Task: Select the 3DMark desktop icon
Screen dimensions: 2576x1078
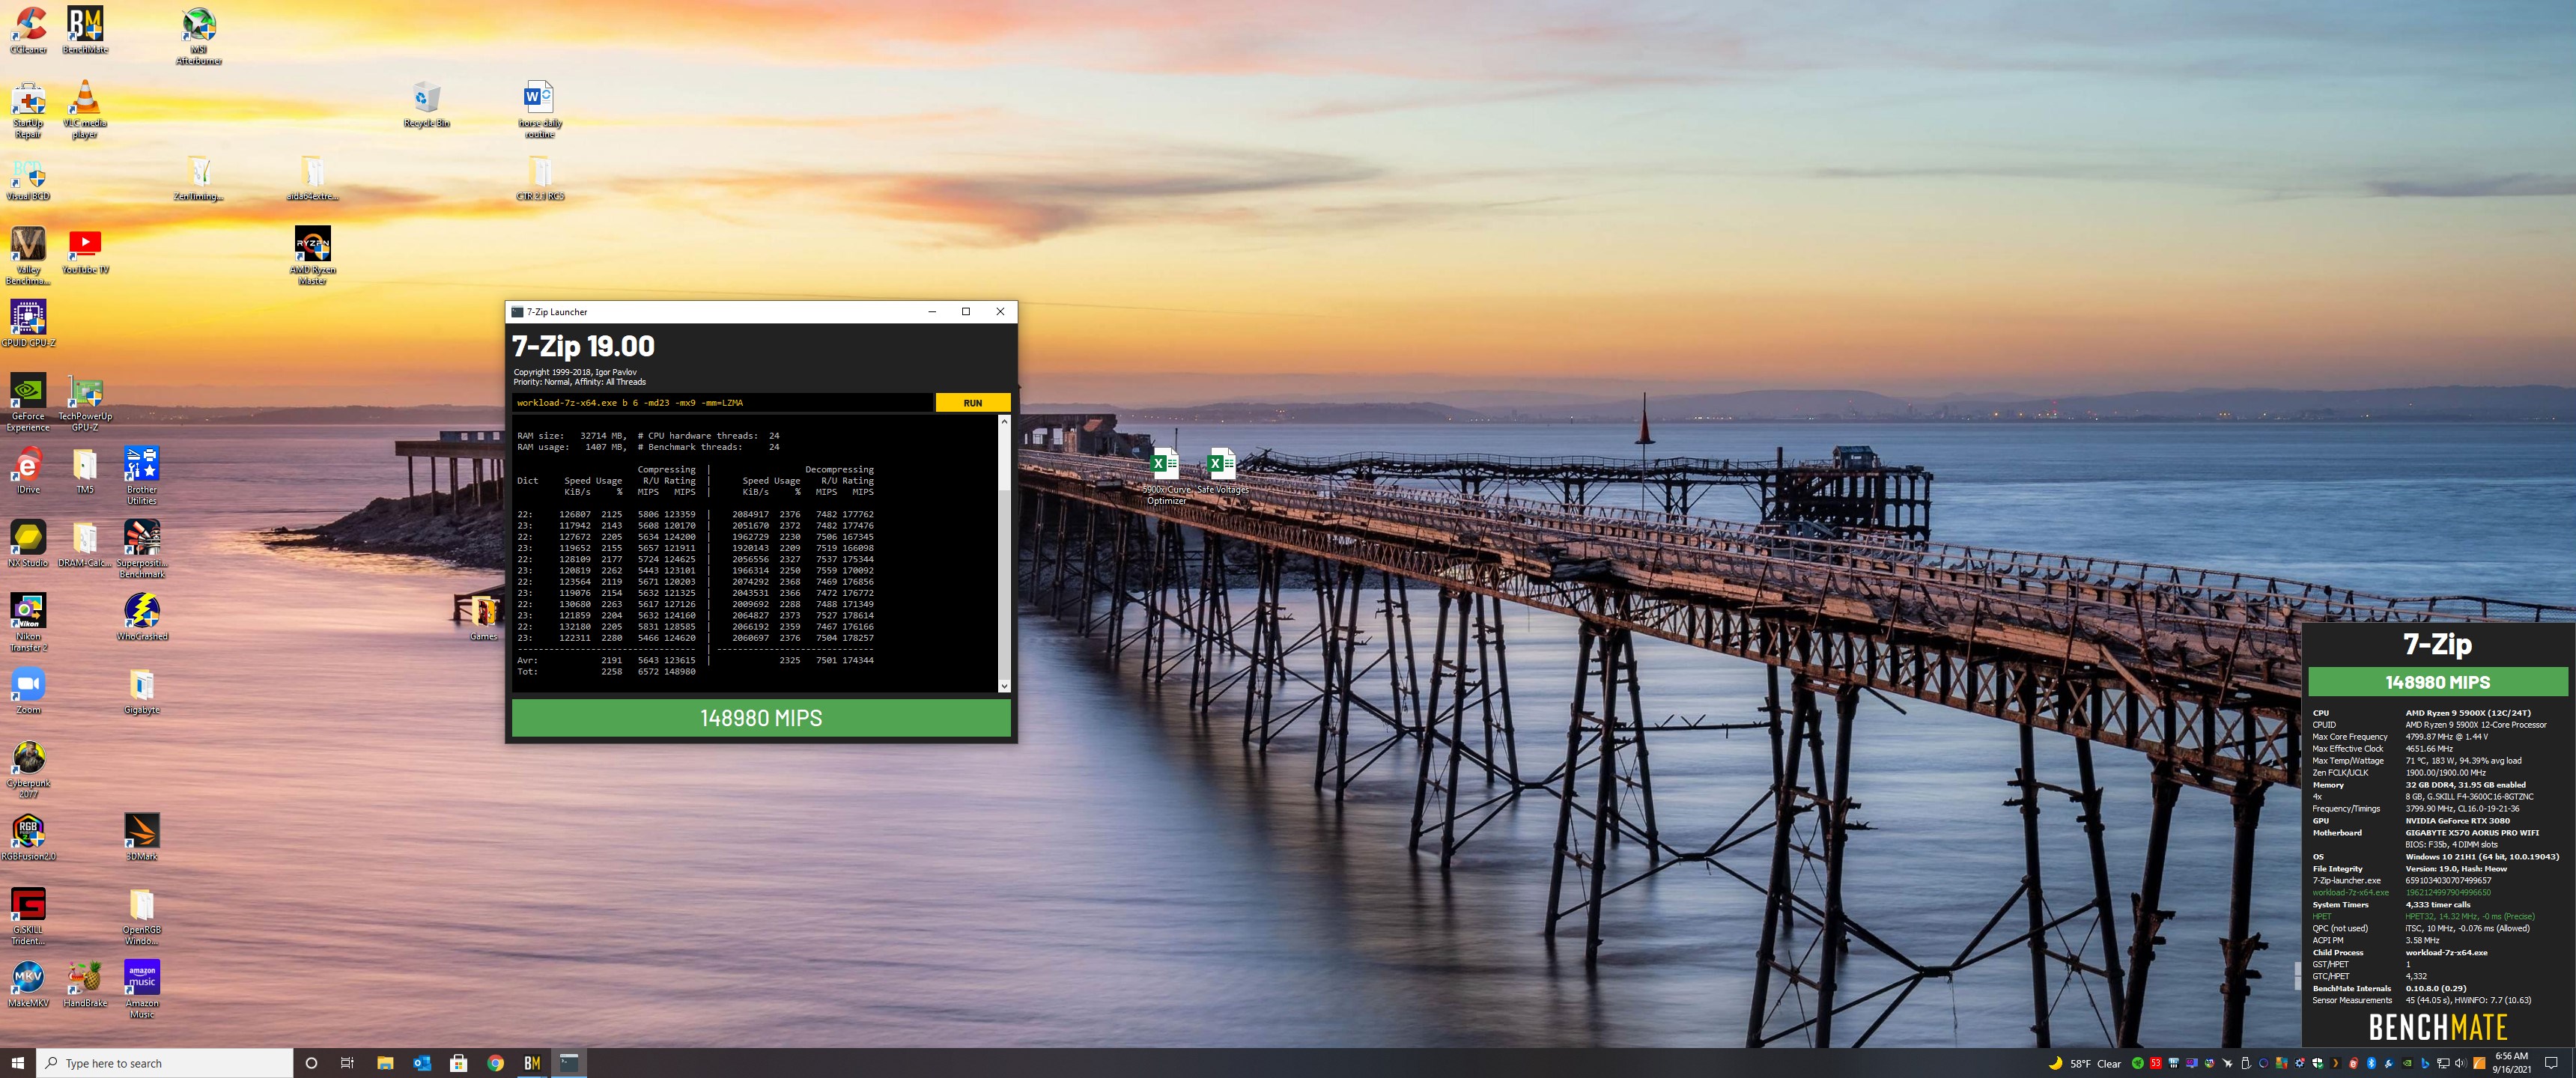Action: tap(142, 837)
